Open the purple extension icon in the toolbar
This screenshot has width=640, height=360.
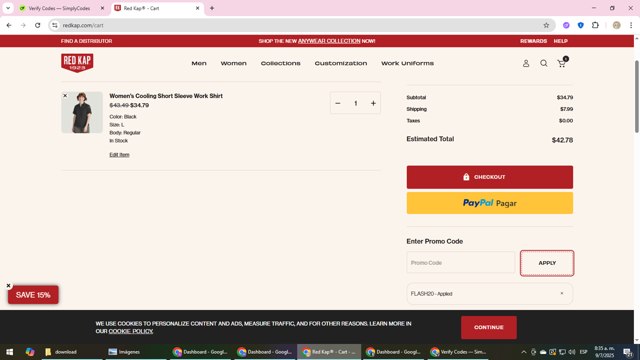[566, 25]
